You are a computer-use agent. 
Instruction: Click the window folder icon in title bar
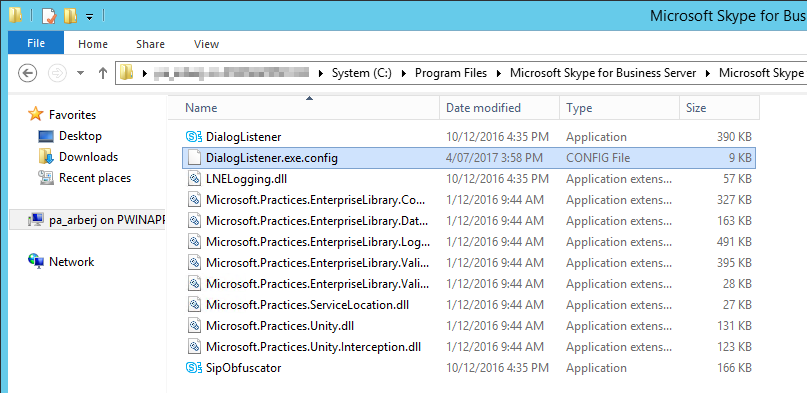15,16
